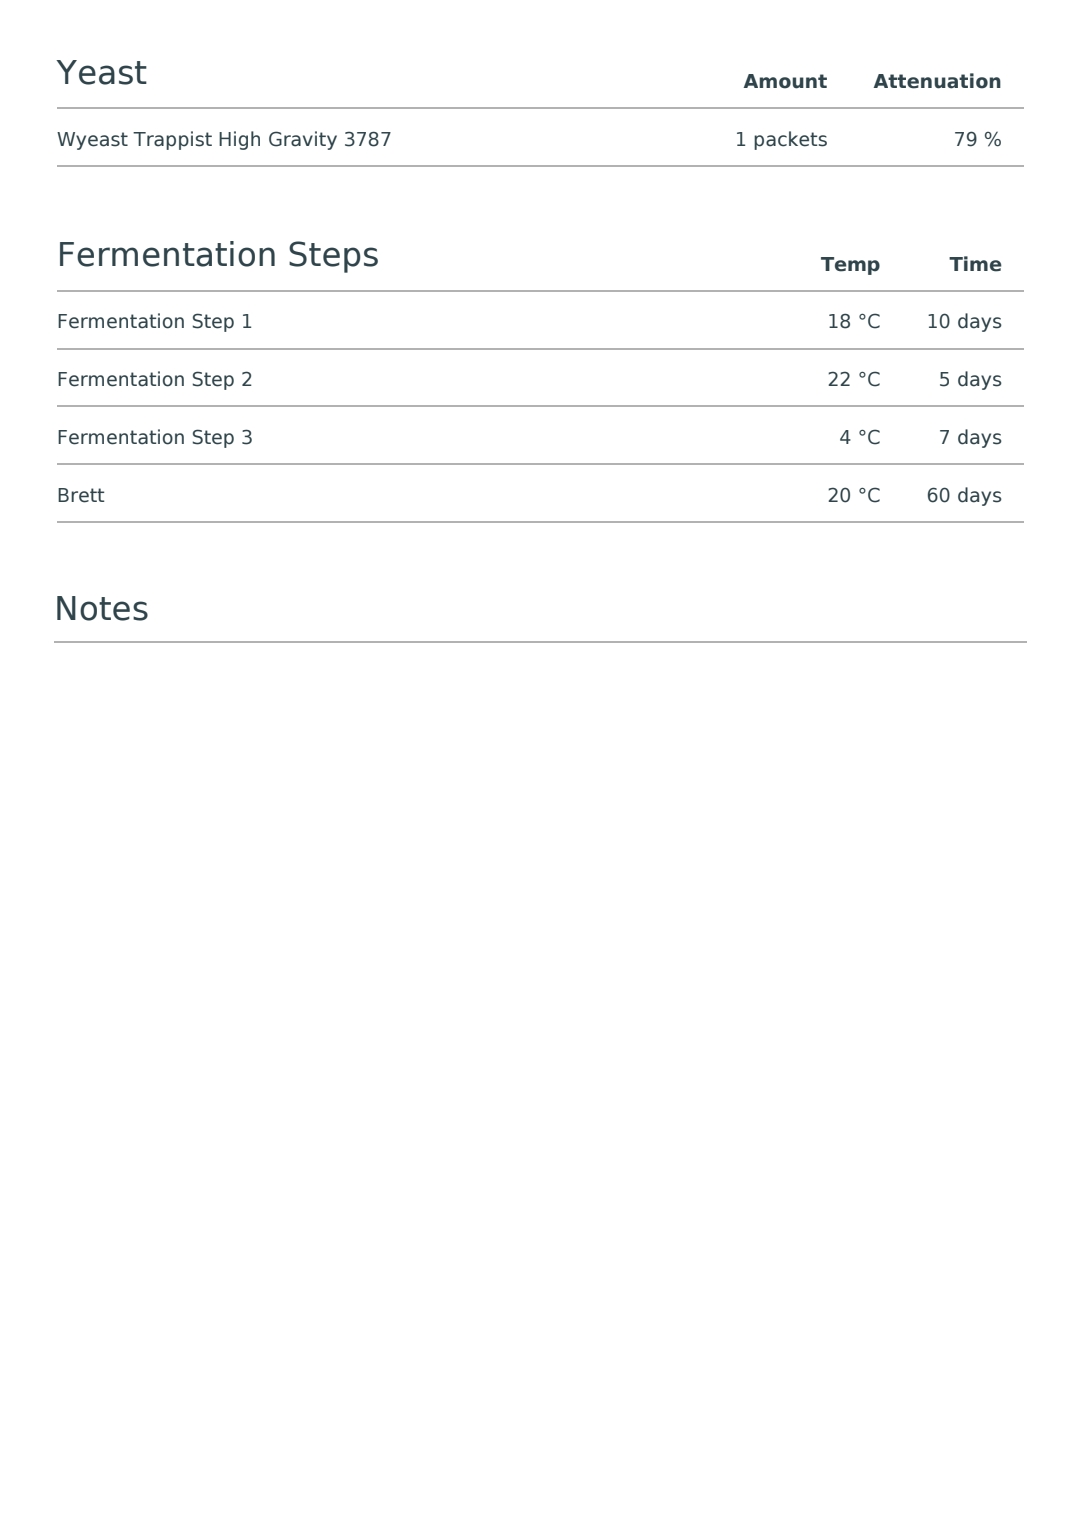This screenshot has width=1080, height=1527.
Task: Select the Attenuation column header
Action: (937, 82)
